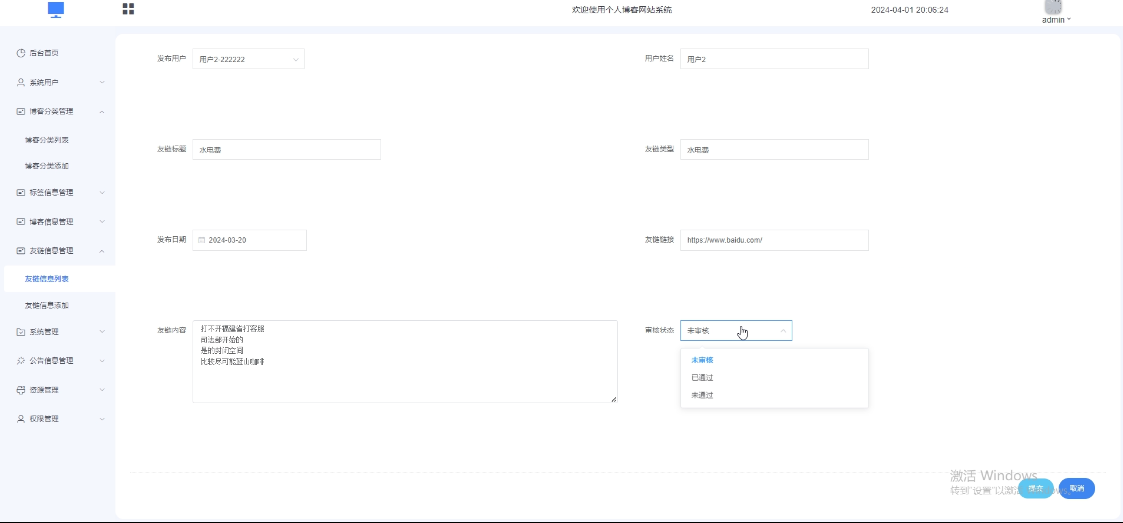Viewport: 1123px width, 523px height.
Task: Select 未通过 option in dropdown list
Action: click(774, 395)
